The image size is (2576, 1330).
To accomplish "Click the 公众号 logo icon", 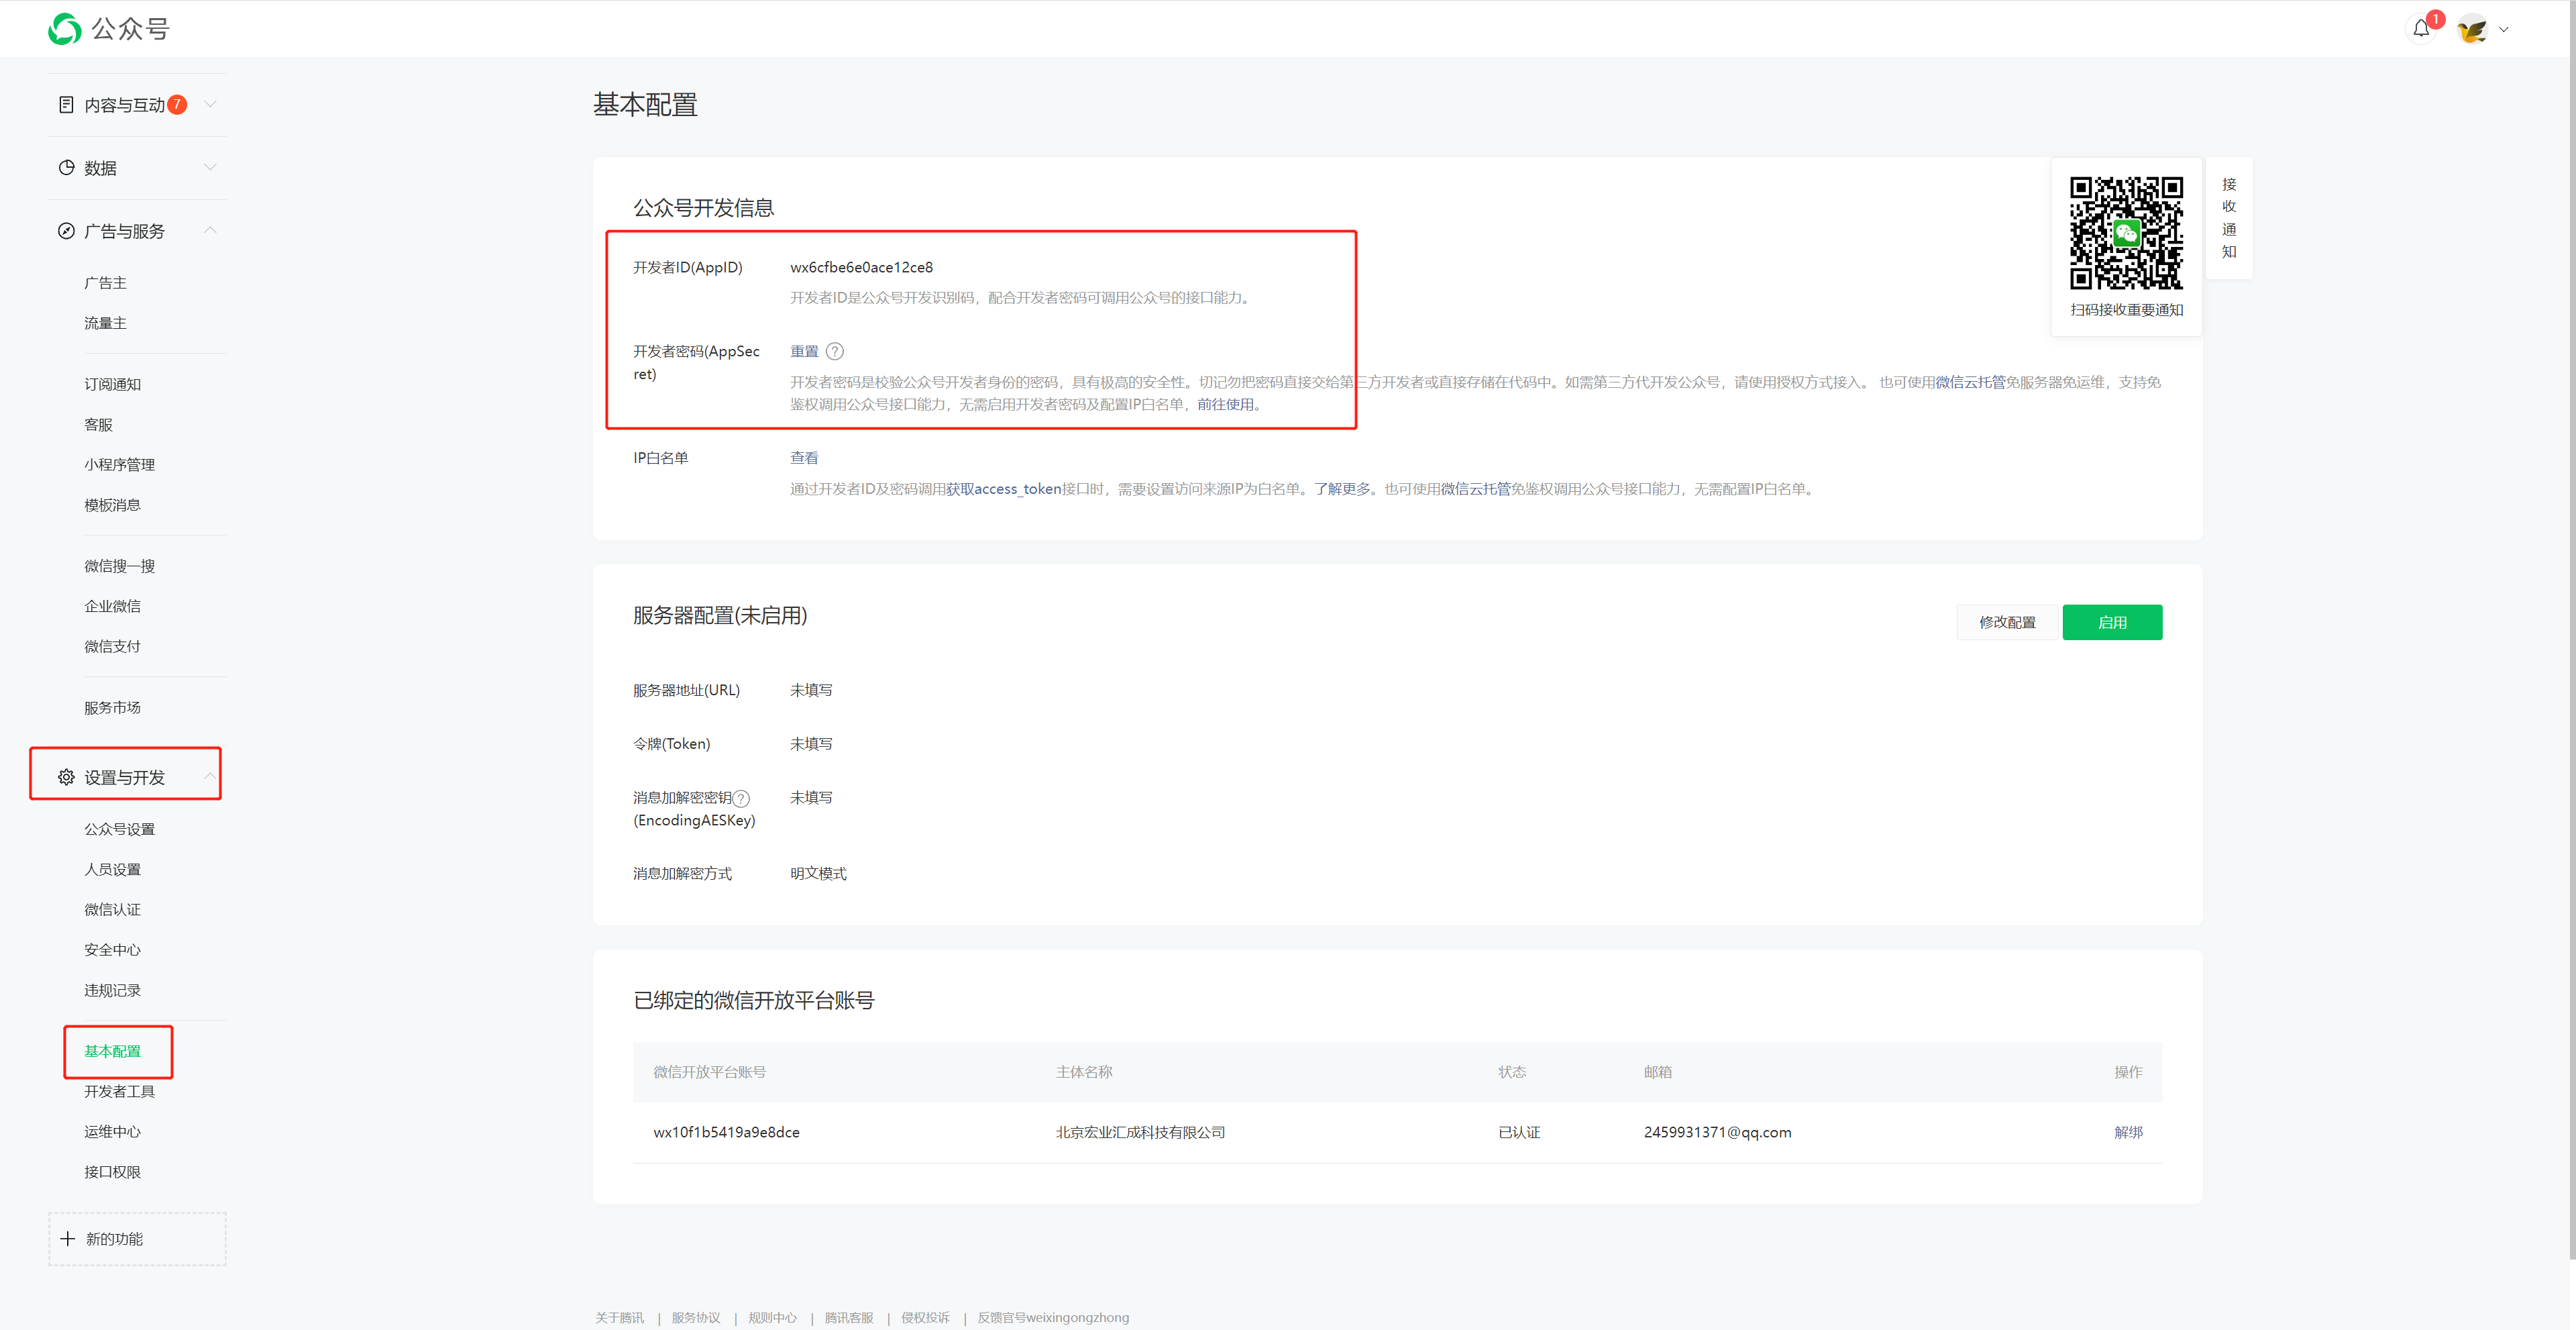I will pos(65,29).
